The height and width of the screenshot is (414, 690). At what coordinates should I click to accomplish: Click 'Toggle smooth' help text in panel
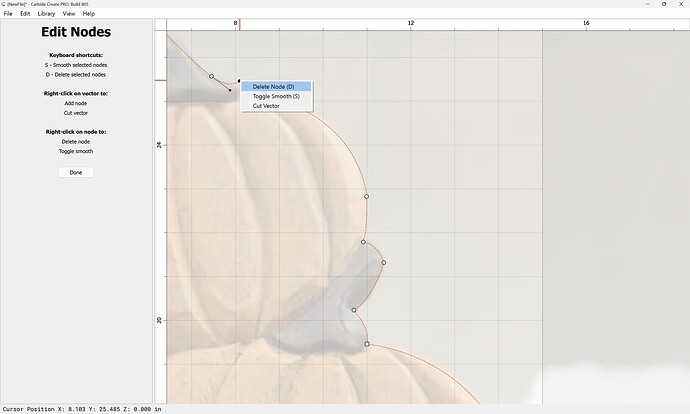[x=76, y=151]
